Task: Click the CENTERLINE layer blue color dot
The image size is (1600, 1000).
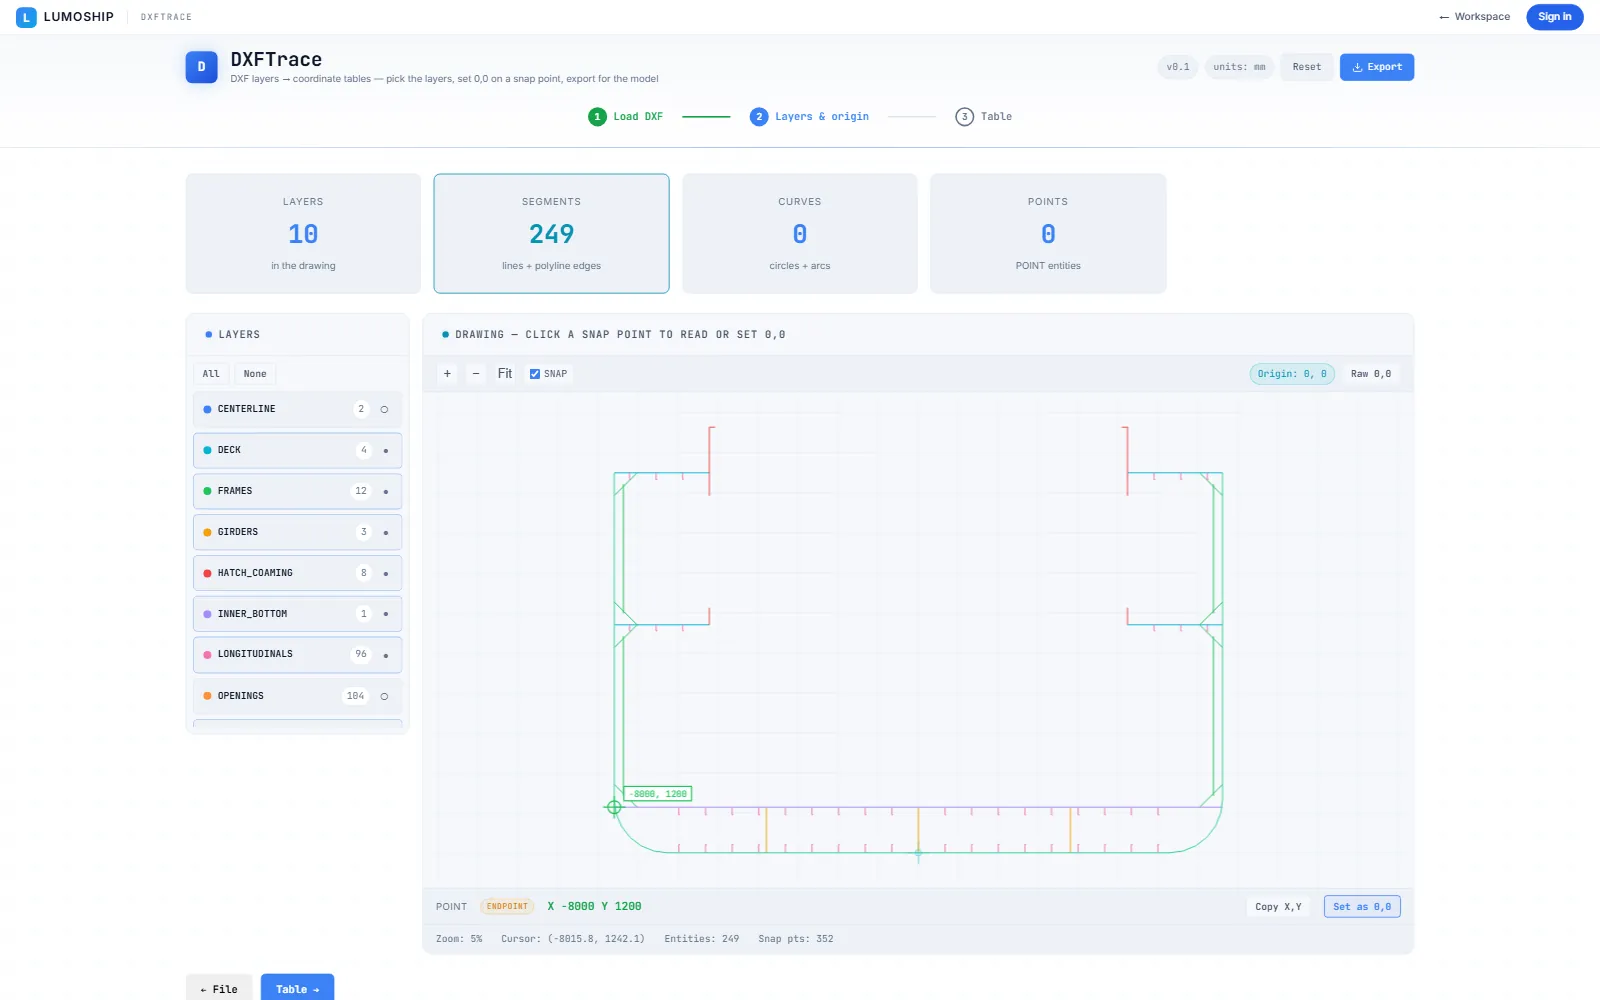Action: click(207, 409)
